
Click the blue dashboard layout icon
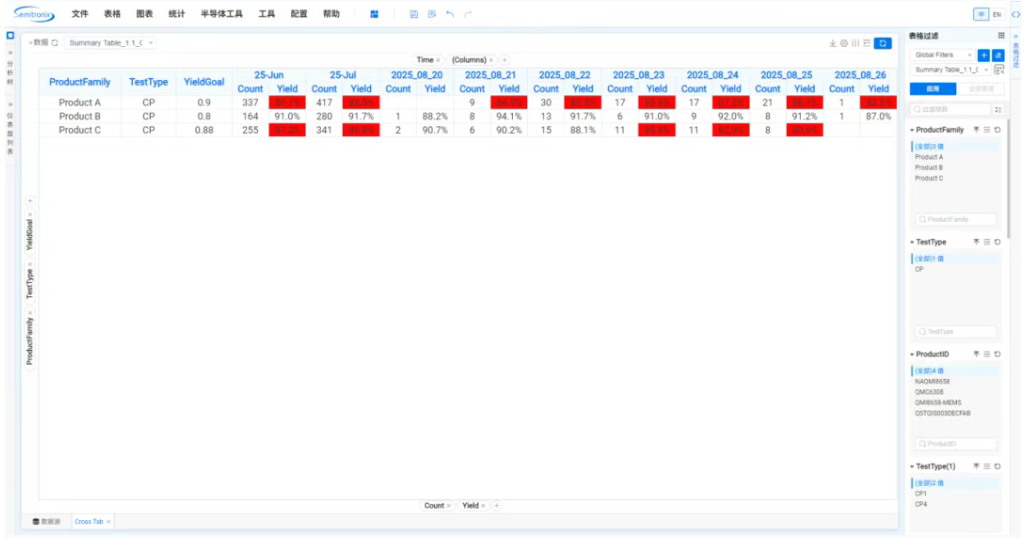tap(374, 14)
